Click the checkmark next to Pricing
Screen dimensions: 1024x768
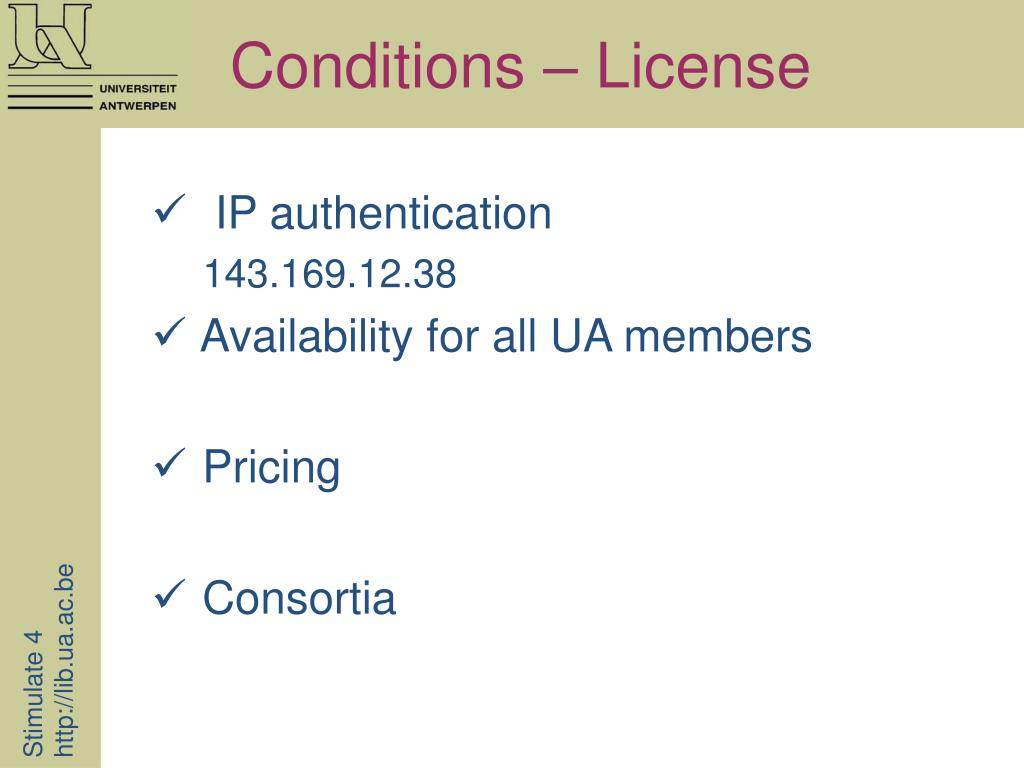pyautogui.click(x=170, y=463)
